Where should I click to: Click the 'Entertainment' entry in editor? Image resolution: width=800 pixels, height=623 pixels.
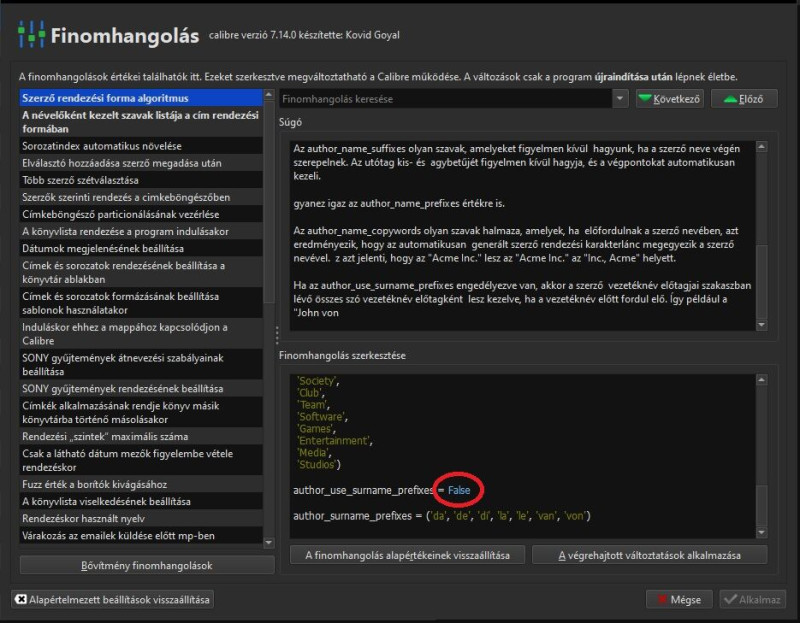(x=333, y=440)
